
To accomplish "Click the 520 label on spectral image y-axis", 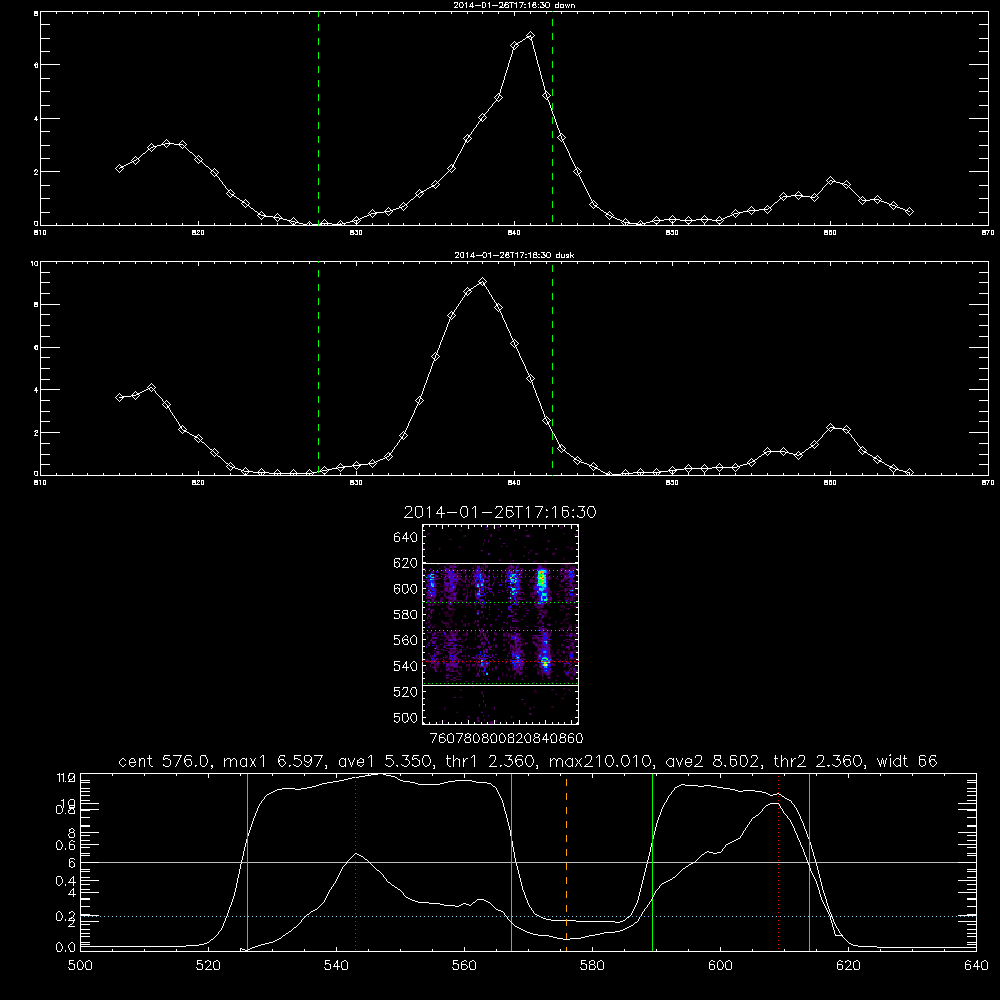I will (406, 692).
